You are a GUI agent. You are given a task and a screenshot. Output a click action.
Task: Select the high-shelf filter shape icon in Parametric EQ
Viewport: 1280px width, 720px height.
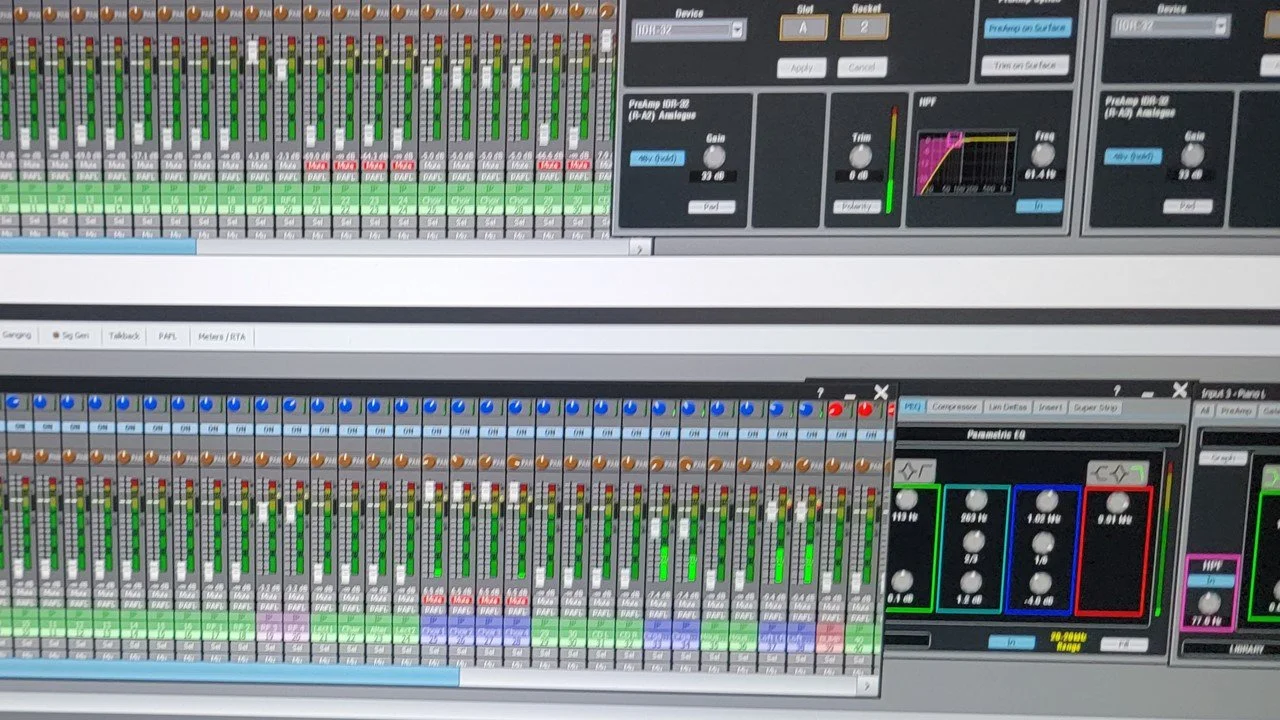[x=1117, y=471]
